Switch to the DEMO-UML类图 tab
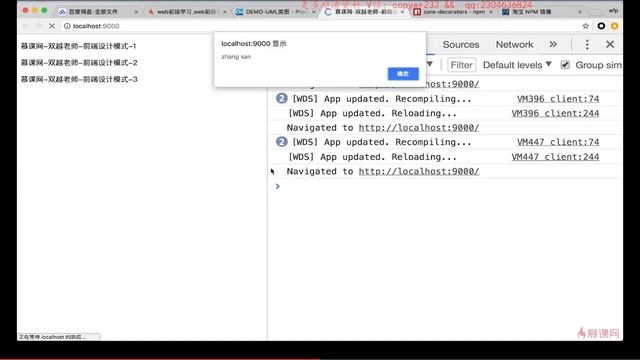Image resolution: width=640 pixels, height=360 pixels. [276, 12]
